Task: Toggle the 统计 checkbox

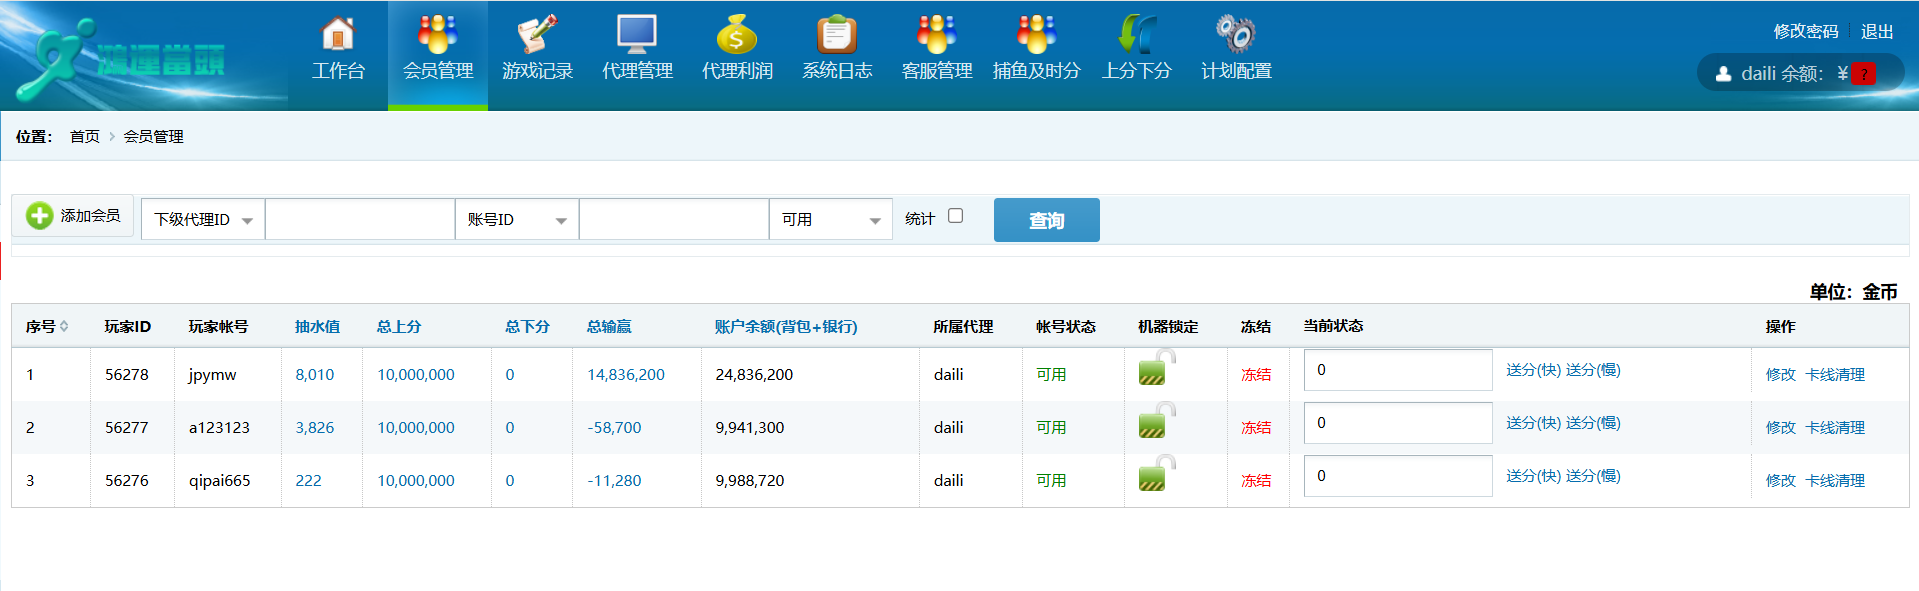Action: (x=956, y=216)
